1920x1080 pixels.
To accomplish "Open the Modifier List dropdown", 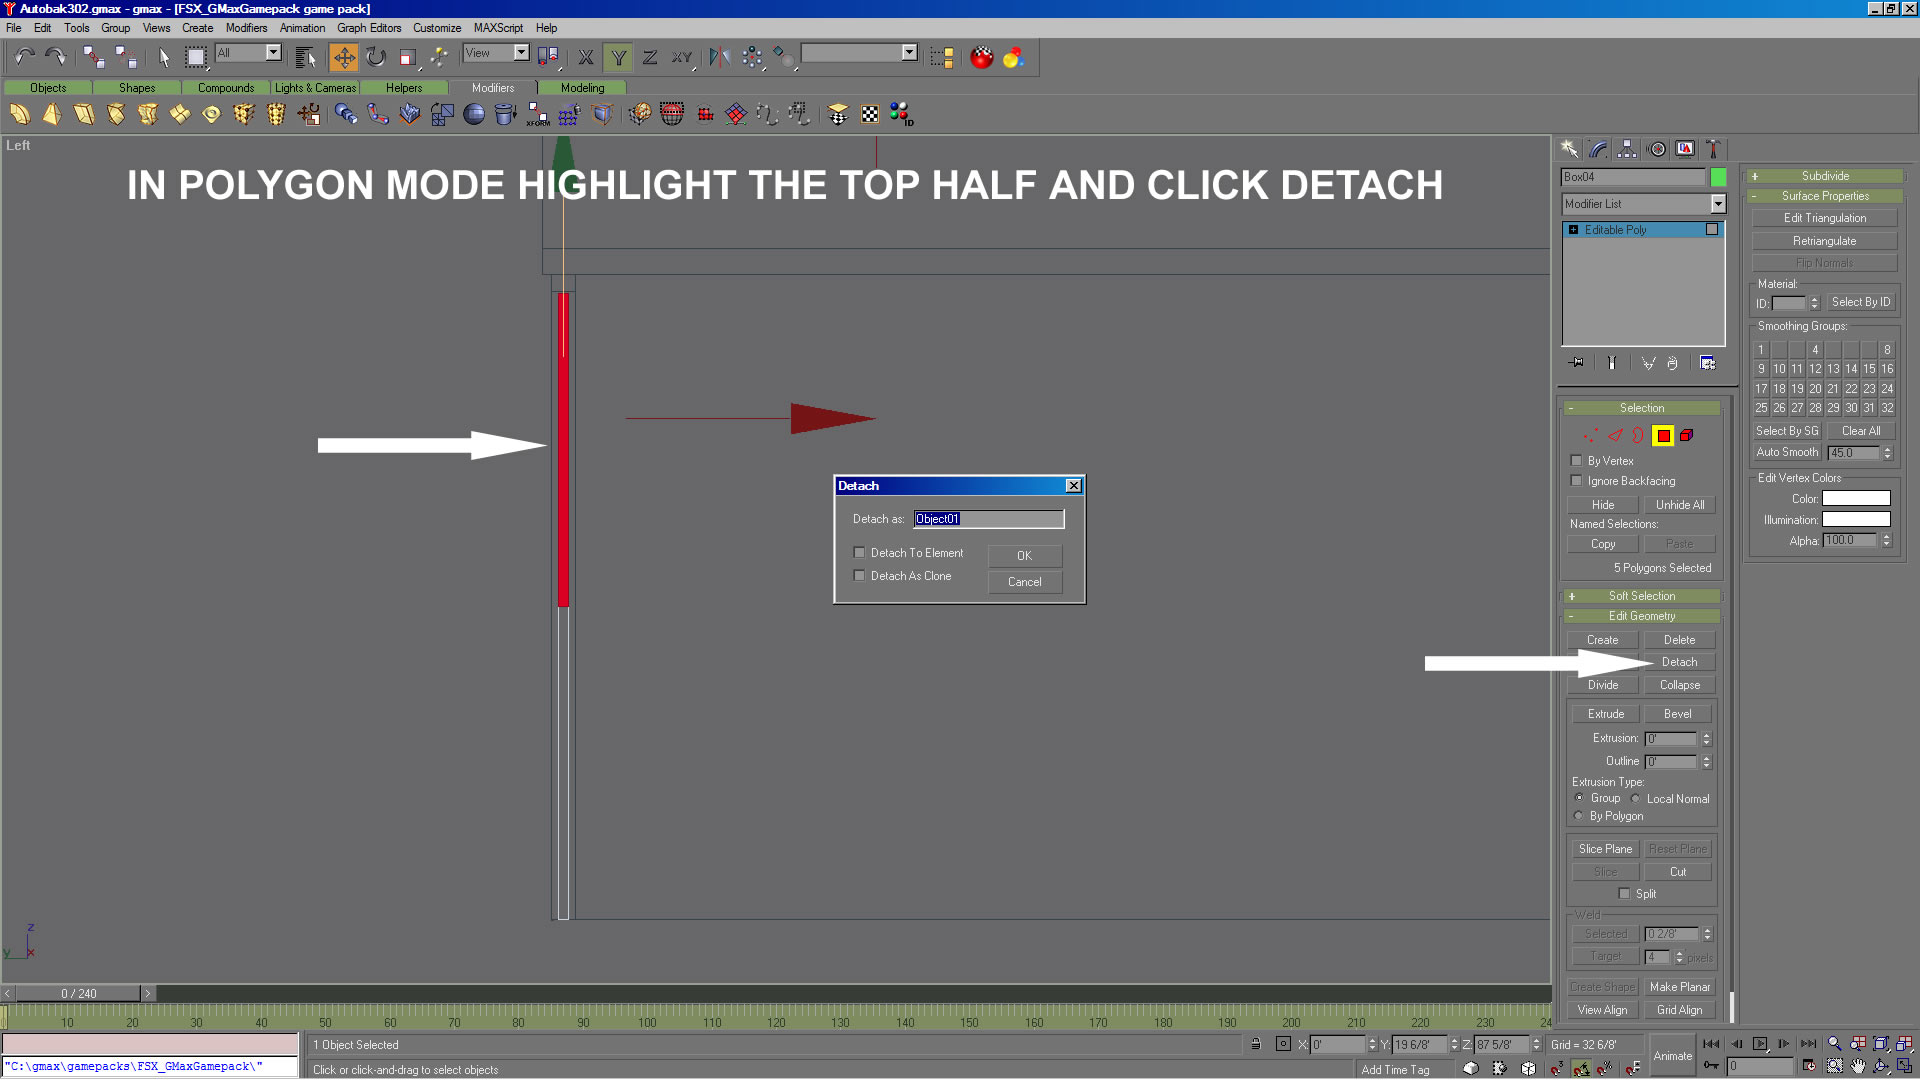I will [x=1718, y=204].
